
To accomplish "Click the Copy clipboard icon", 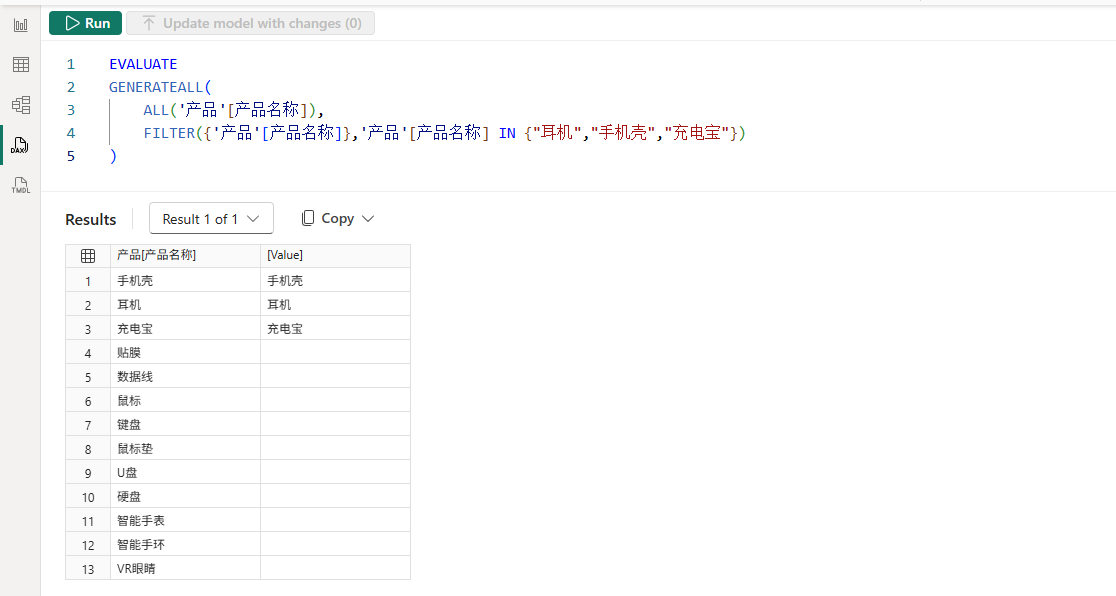I will click(x=307, y=218).
